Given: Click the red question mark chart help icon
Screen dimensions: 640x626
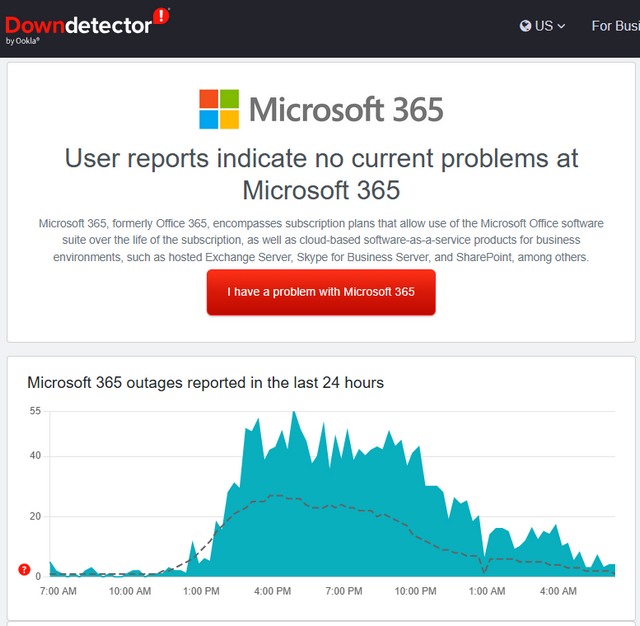Looking at the screenshot, I should [24, 569].
